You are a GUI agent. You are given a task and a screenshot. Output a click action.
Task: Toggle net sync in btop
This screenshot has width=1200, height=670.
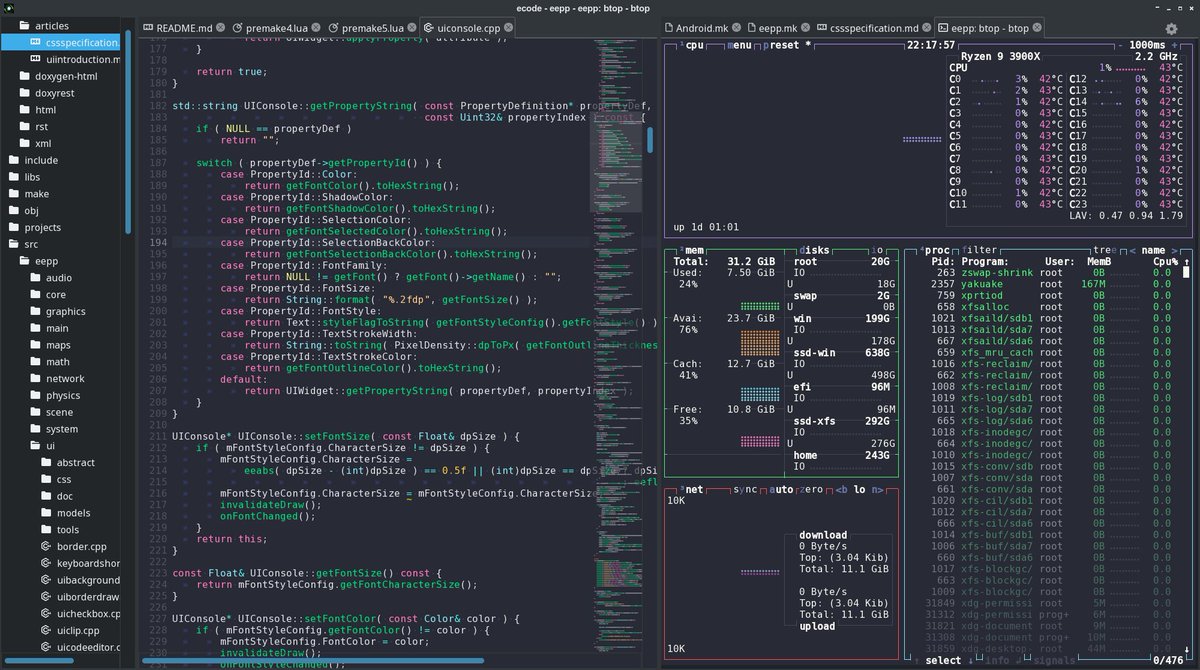(x=745, y=489)
